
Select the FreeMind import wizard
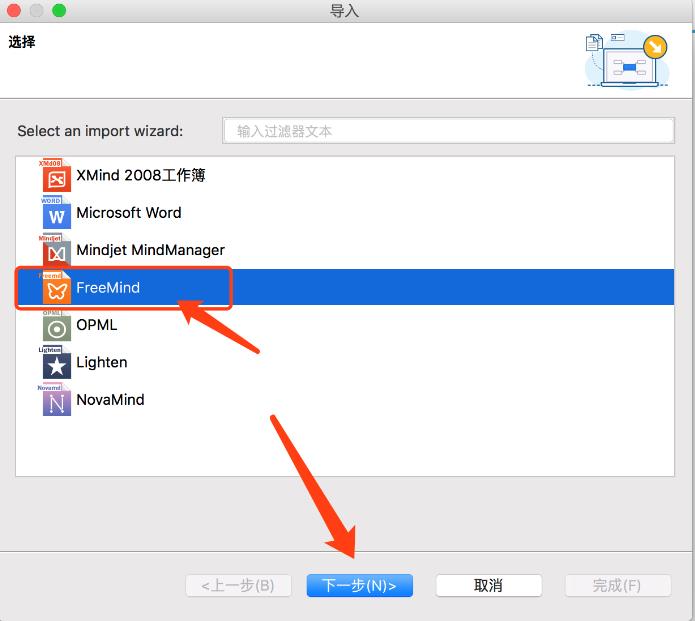pos(108,288)
